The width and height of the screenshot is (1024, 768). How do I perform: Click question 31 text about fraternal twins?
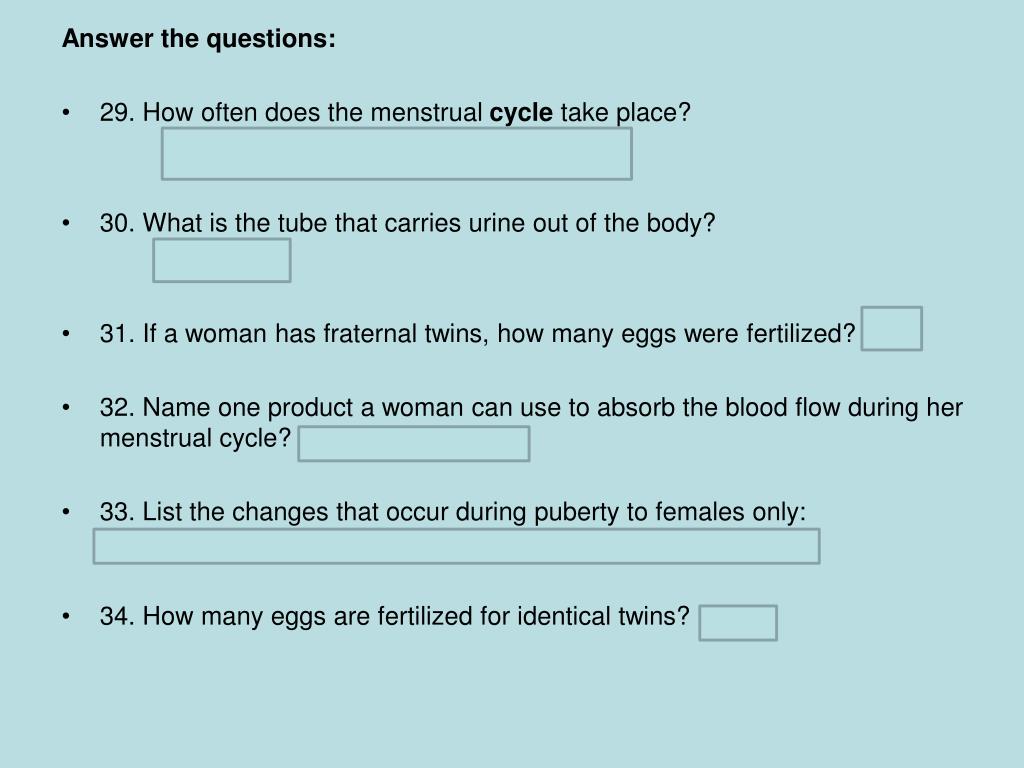[477, 333]
